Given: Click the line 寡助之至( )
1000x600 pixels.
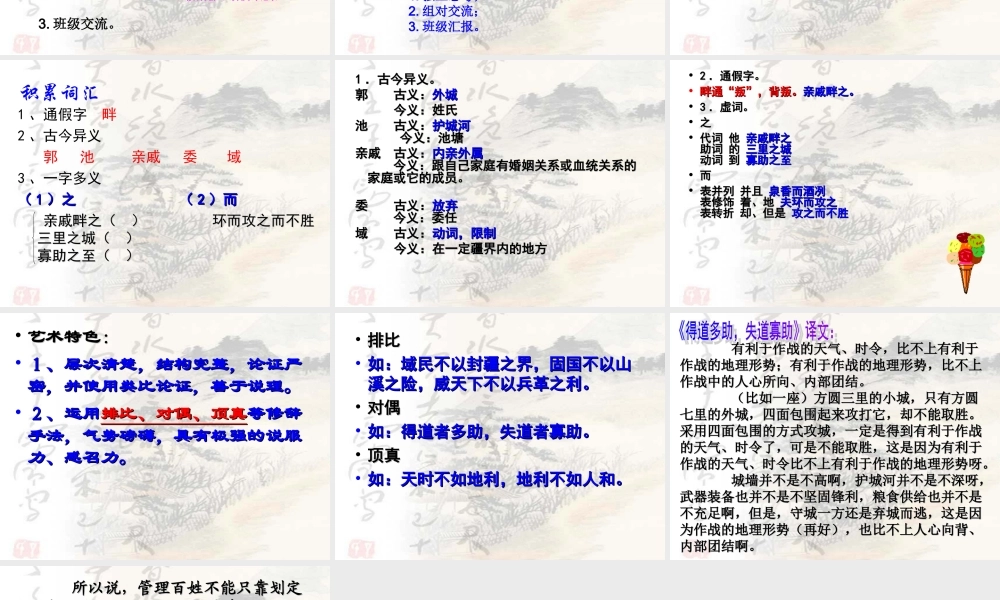Looking at the screenshot, I should coord(85,255).
